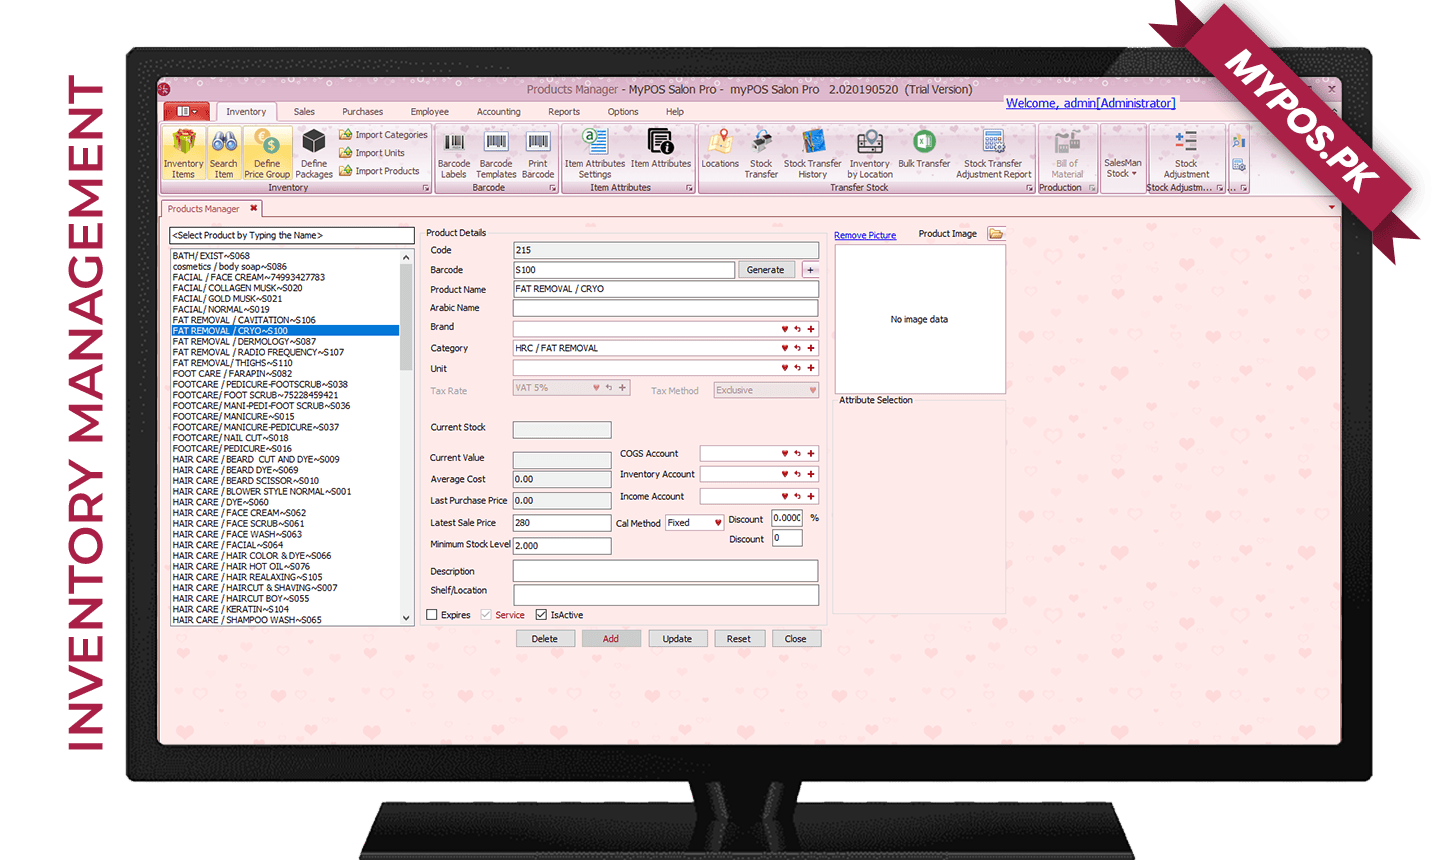Open Stock Transfer History
The height and width of the screenshot is (860, 1440).
(x=813, y=153)
